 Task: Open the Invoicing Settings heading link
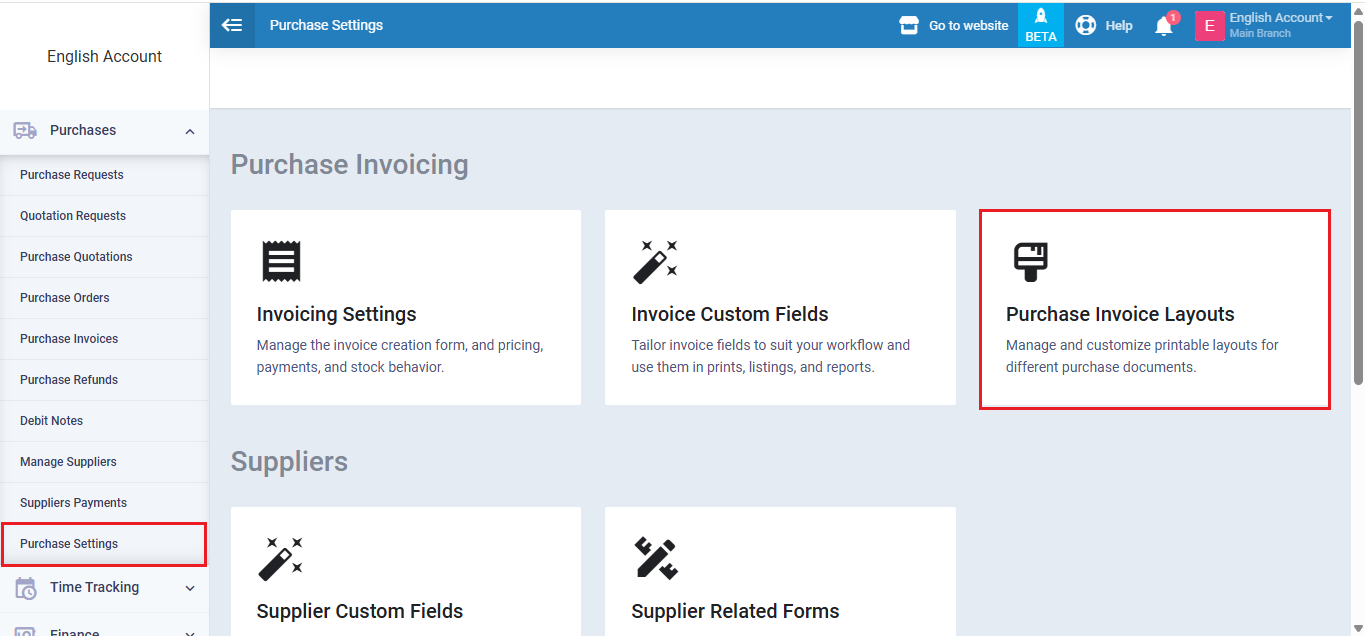pyautogui.click(x=336, y=314)
